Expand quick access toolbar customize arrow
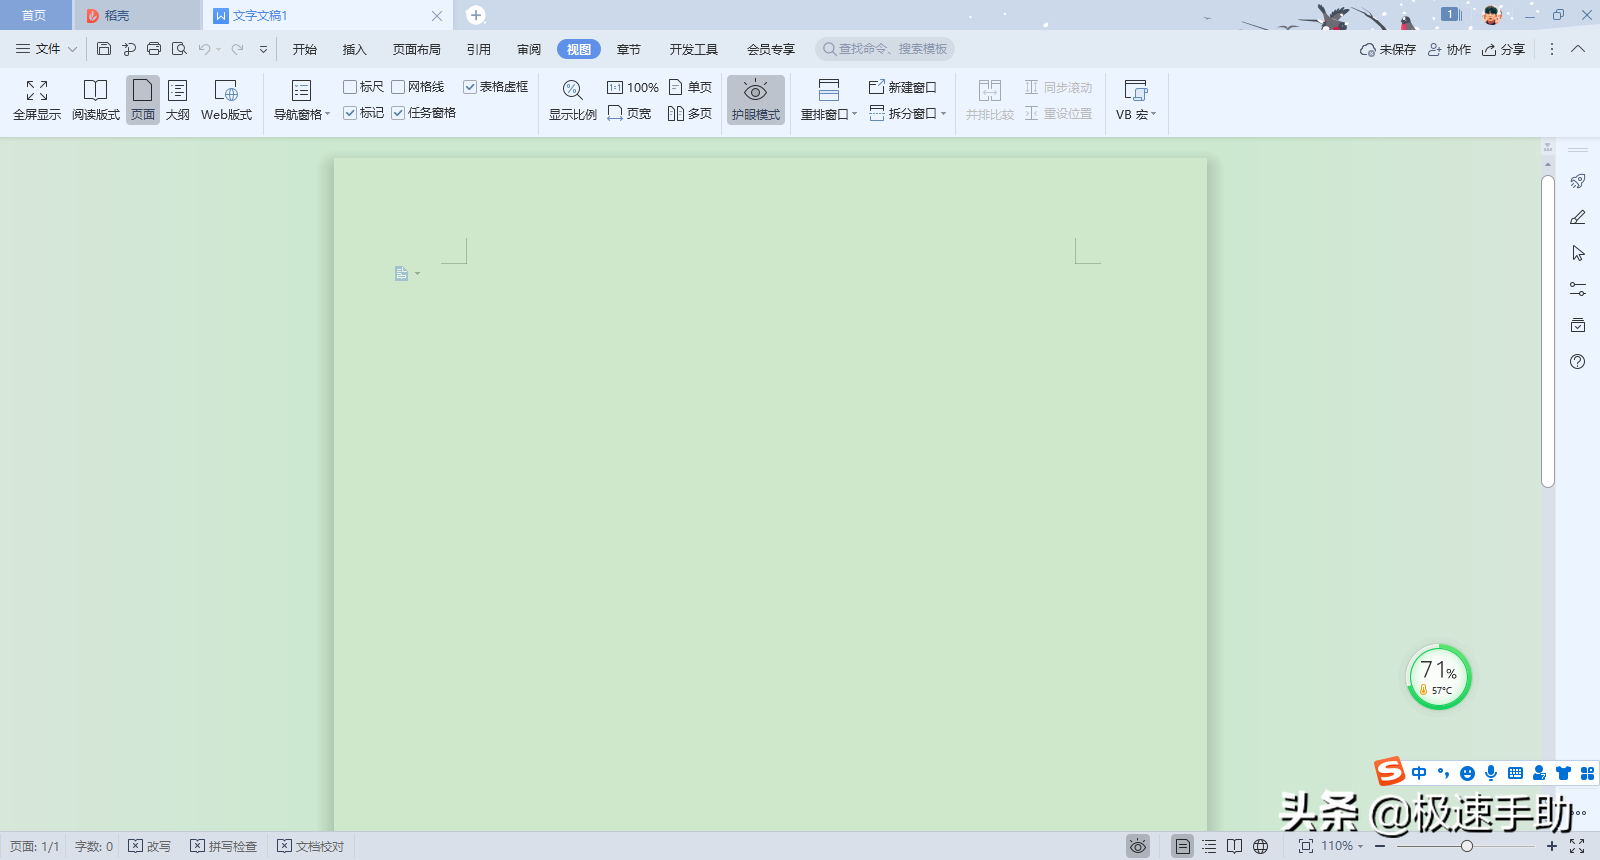Viewport: 1600px width, 860px height. (x=263, y=49)
